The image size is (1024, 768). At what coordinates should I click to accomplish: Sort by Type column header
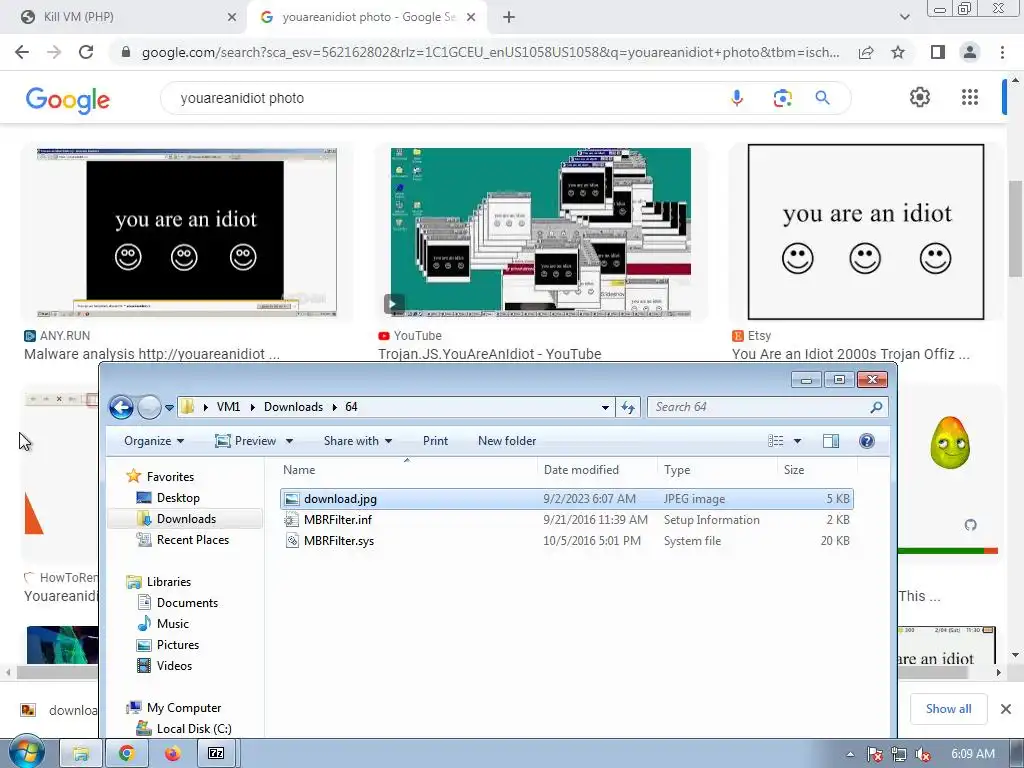(x=717, y=470)
